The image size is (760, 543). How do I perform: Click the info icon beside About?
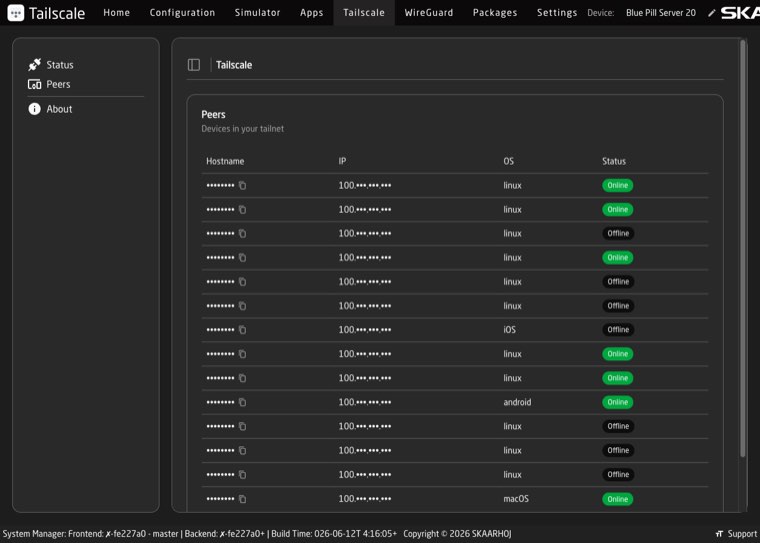tap(34, 109)
